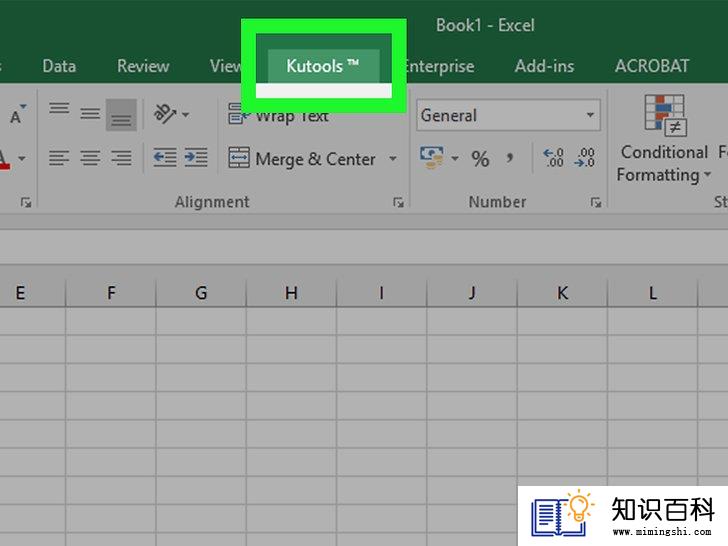728x546 pixels.
Task: Open the General number format combo box
Action: pos(508,115)
